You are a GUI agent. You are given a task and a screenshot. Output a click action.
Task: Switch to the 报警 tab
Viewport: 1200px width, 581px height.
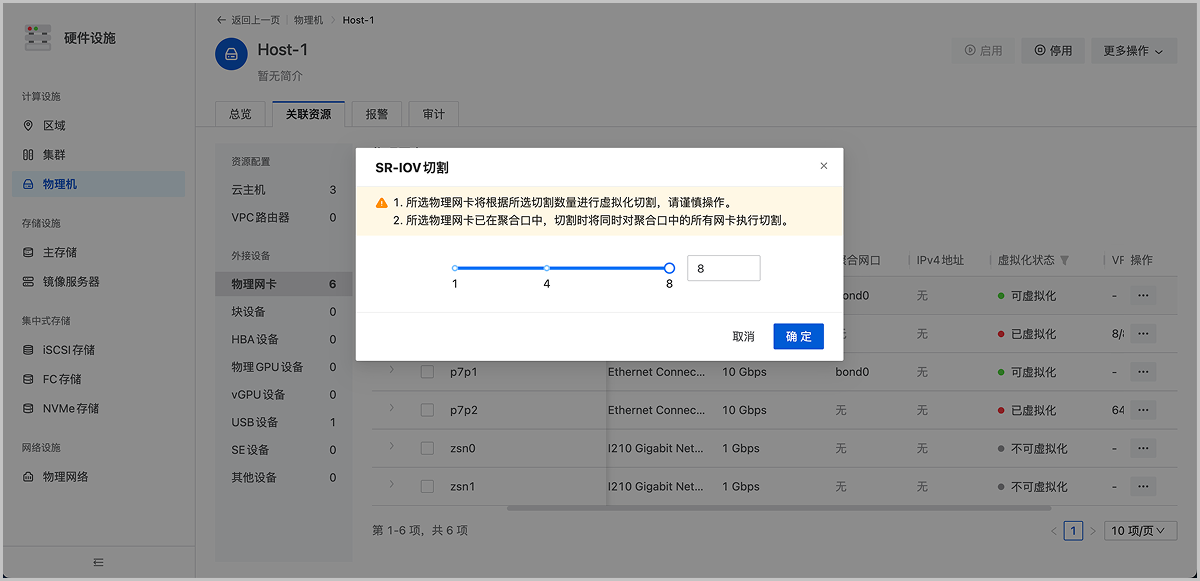[x=376, y=114]
